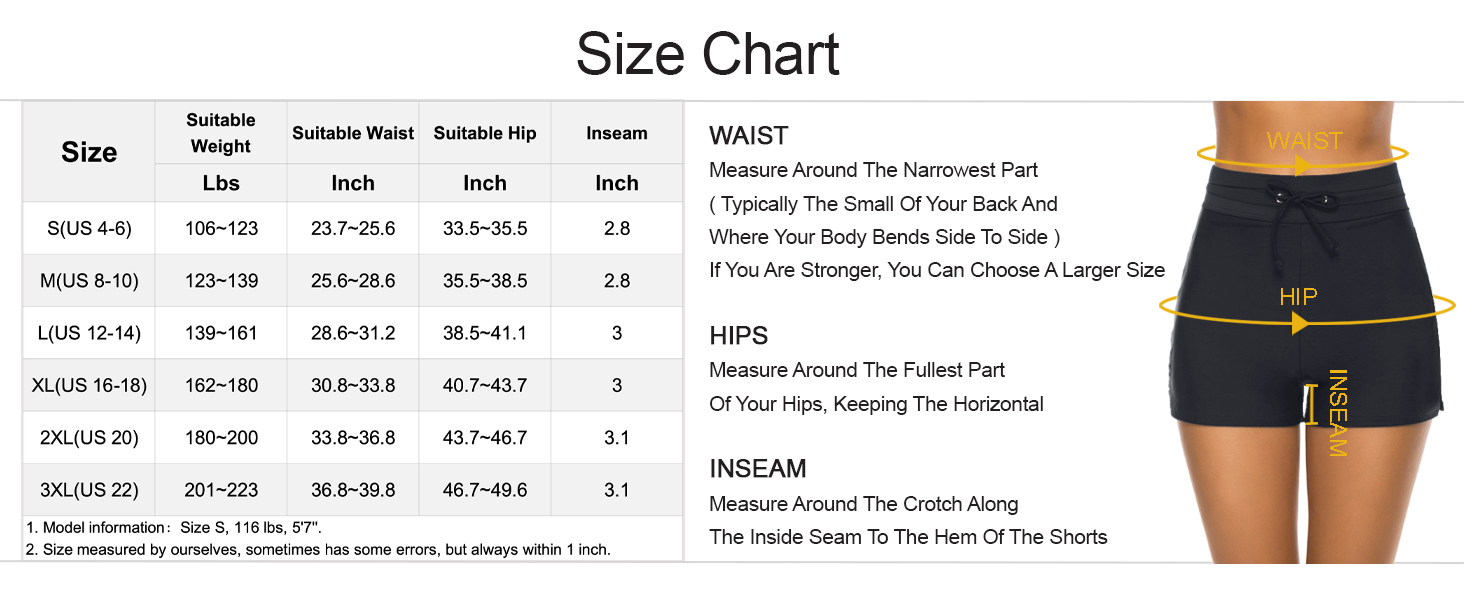This screenshot has width=1464, height=600.
Task: Click the M(US 8-10) size row
Action: (x=89, y=281)
